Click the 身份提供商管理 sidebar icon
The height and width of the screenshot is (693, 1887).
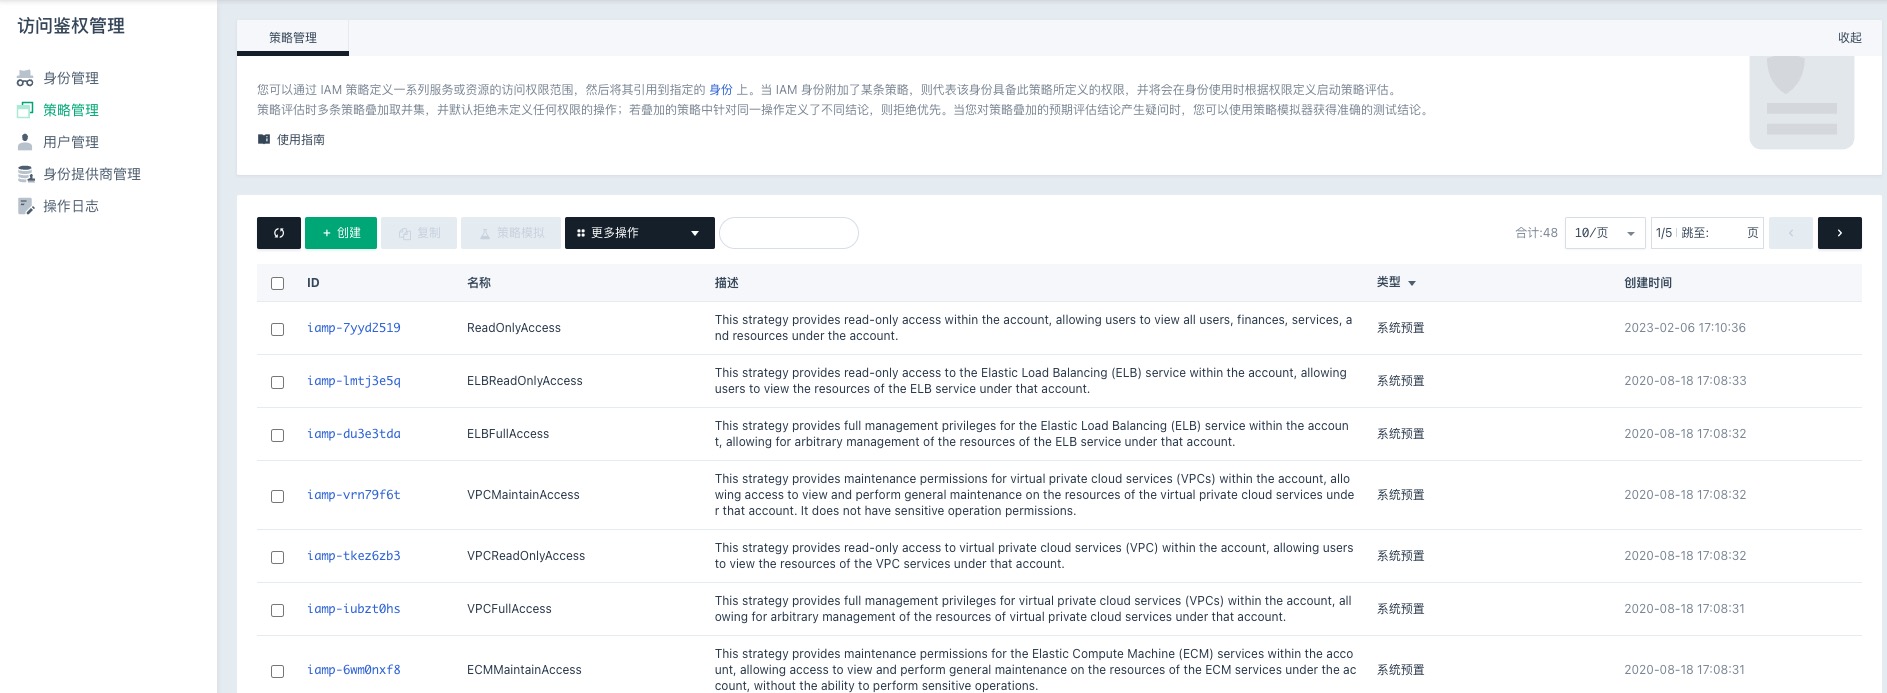pyautogui.click(x=25, y=174)
